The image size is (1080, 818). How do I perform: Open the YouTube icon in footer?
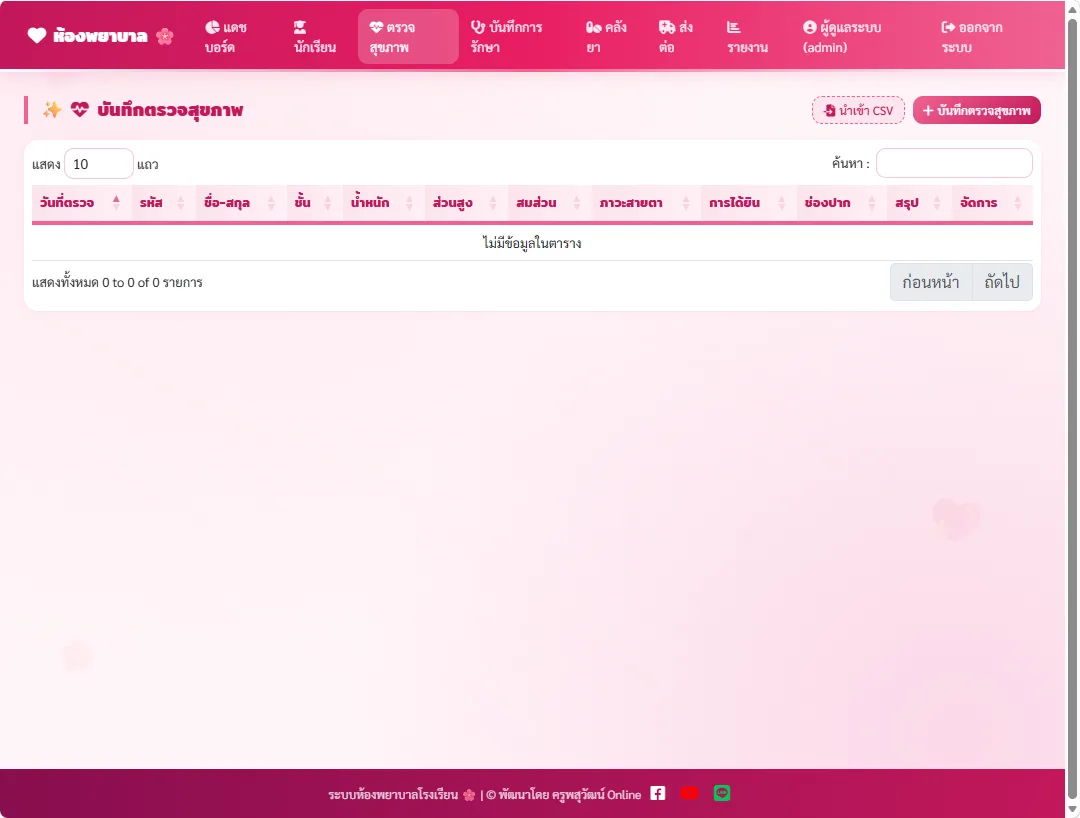click(689, 793)
